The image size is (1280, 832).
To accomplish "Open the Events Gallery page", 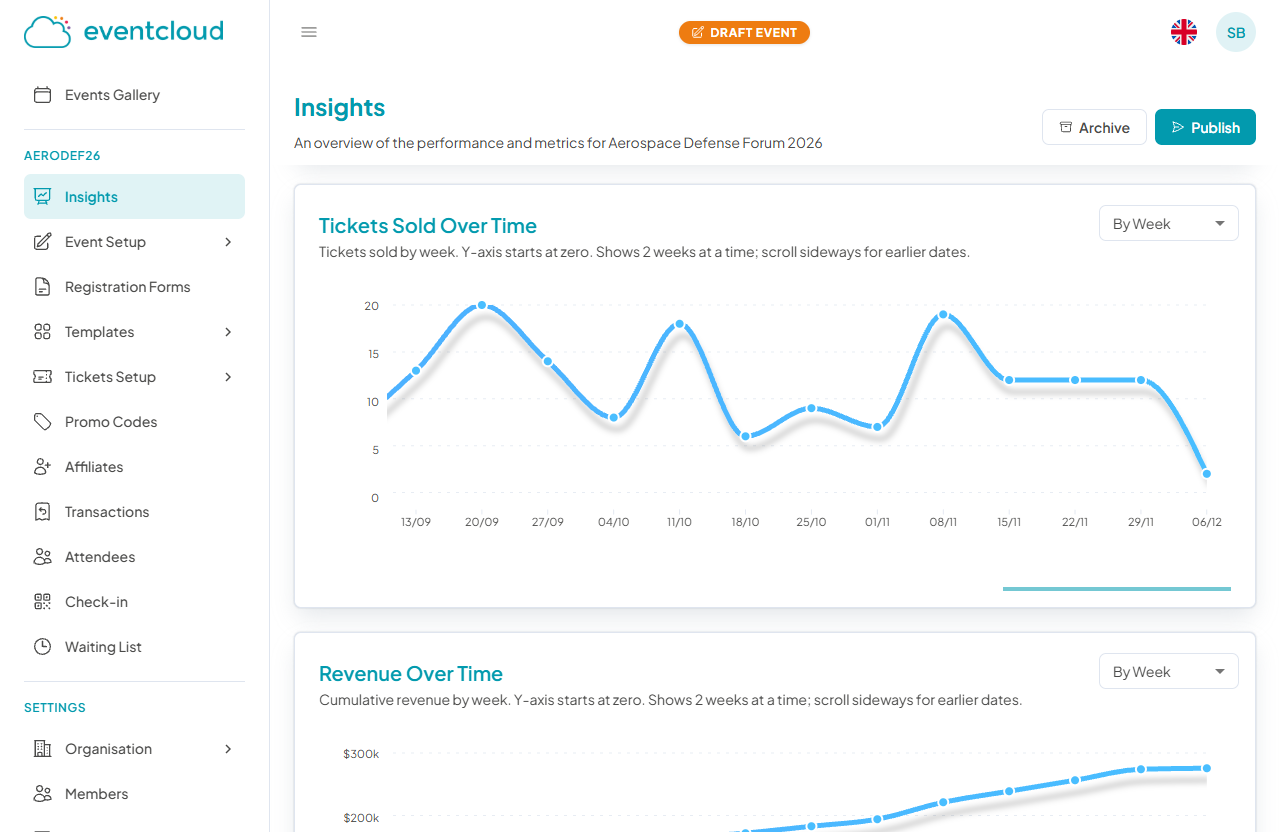I will click(x=134, y=95).
